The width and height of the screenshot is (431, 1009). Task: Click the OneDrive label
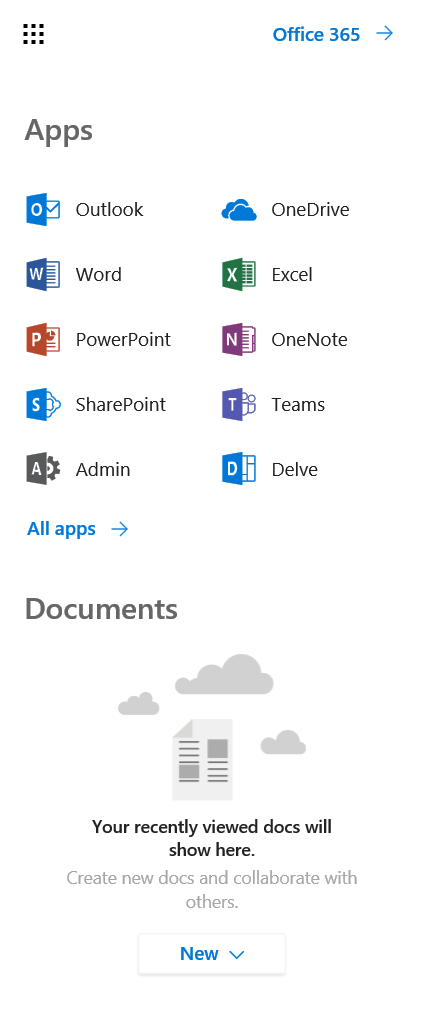pyautogui.click(x=310, y=210)
